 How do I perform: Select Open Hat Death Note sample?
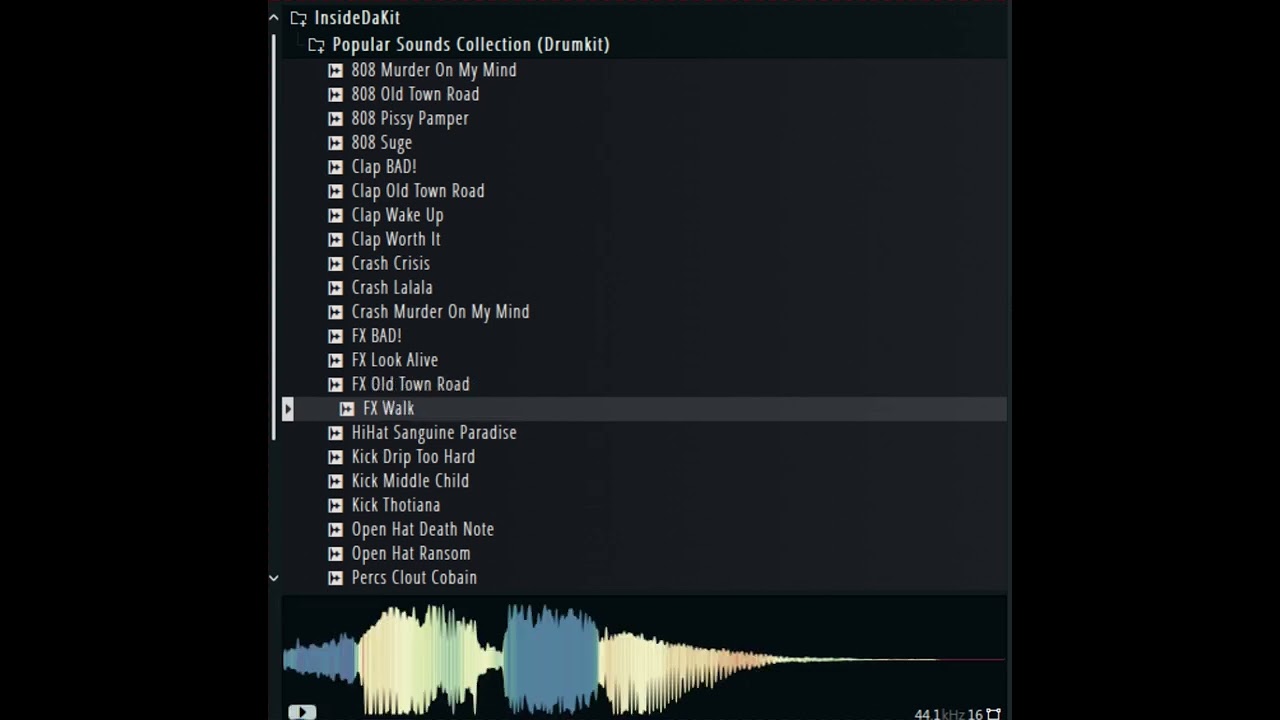pos(423,529)
